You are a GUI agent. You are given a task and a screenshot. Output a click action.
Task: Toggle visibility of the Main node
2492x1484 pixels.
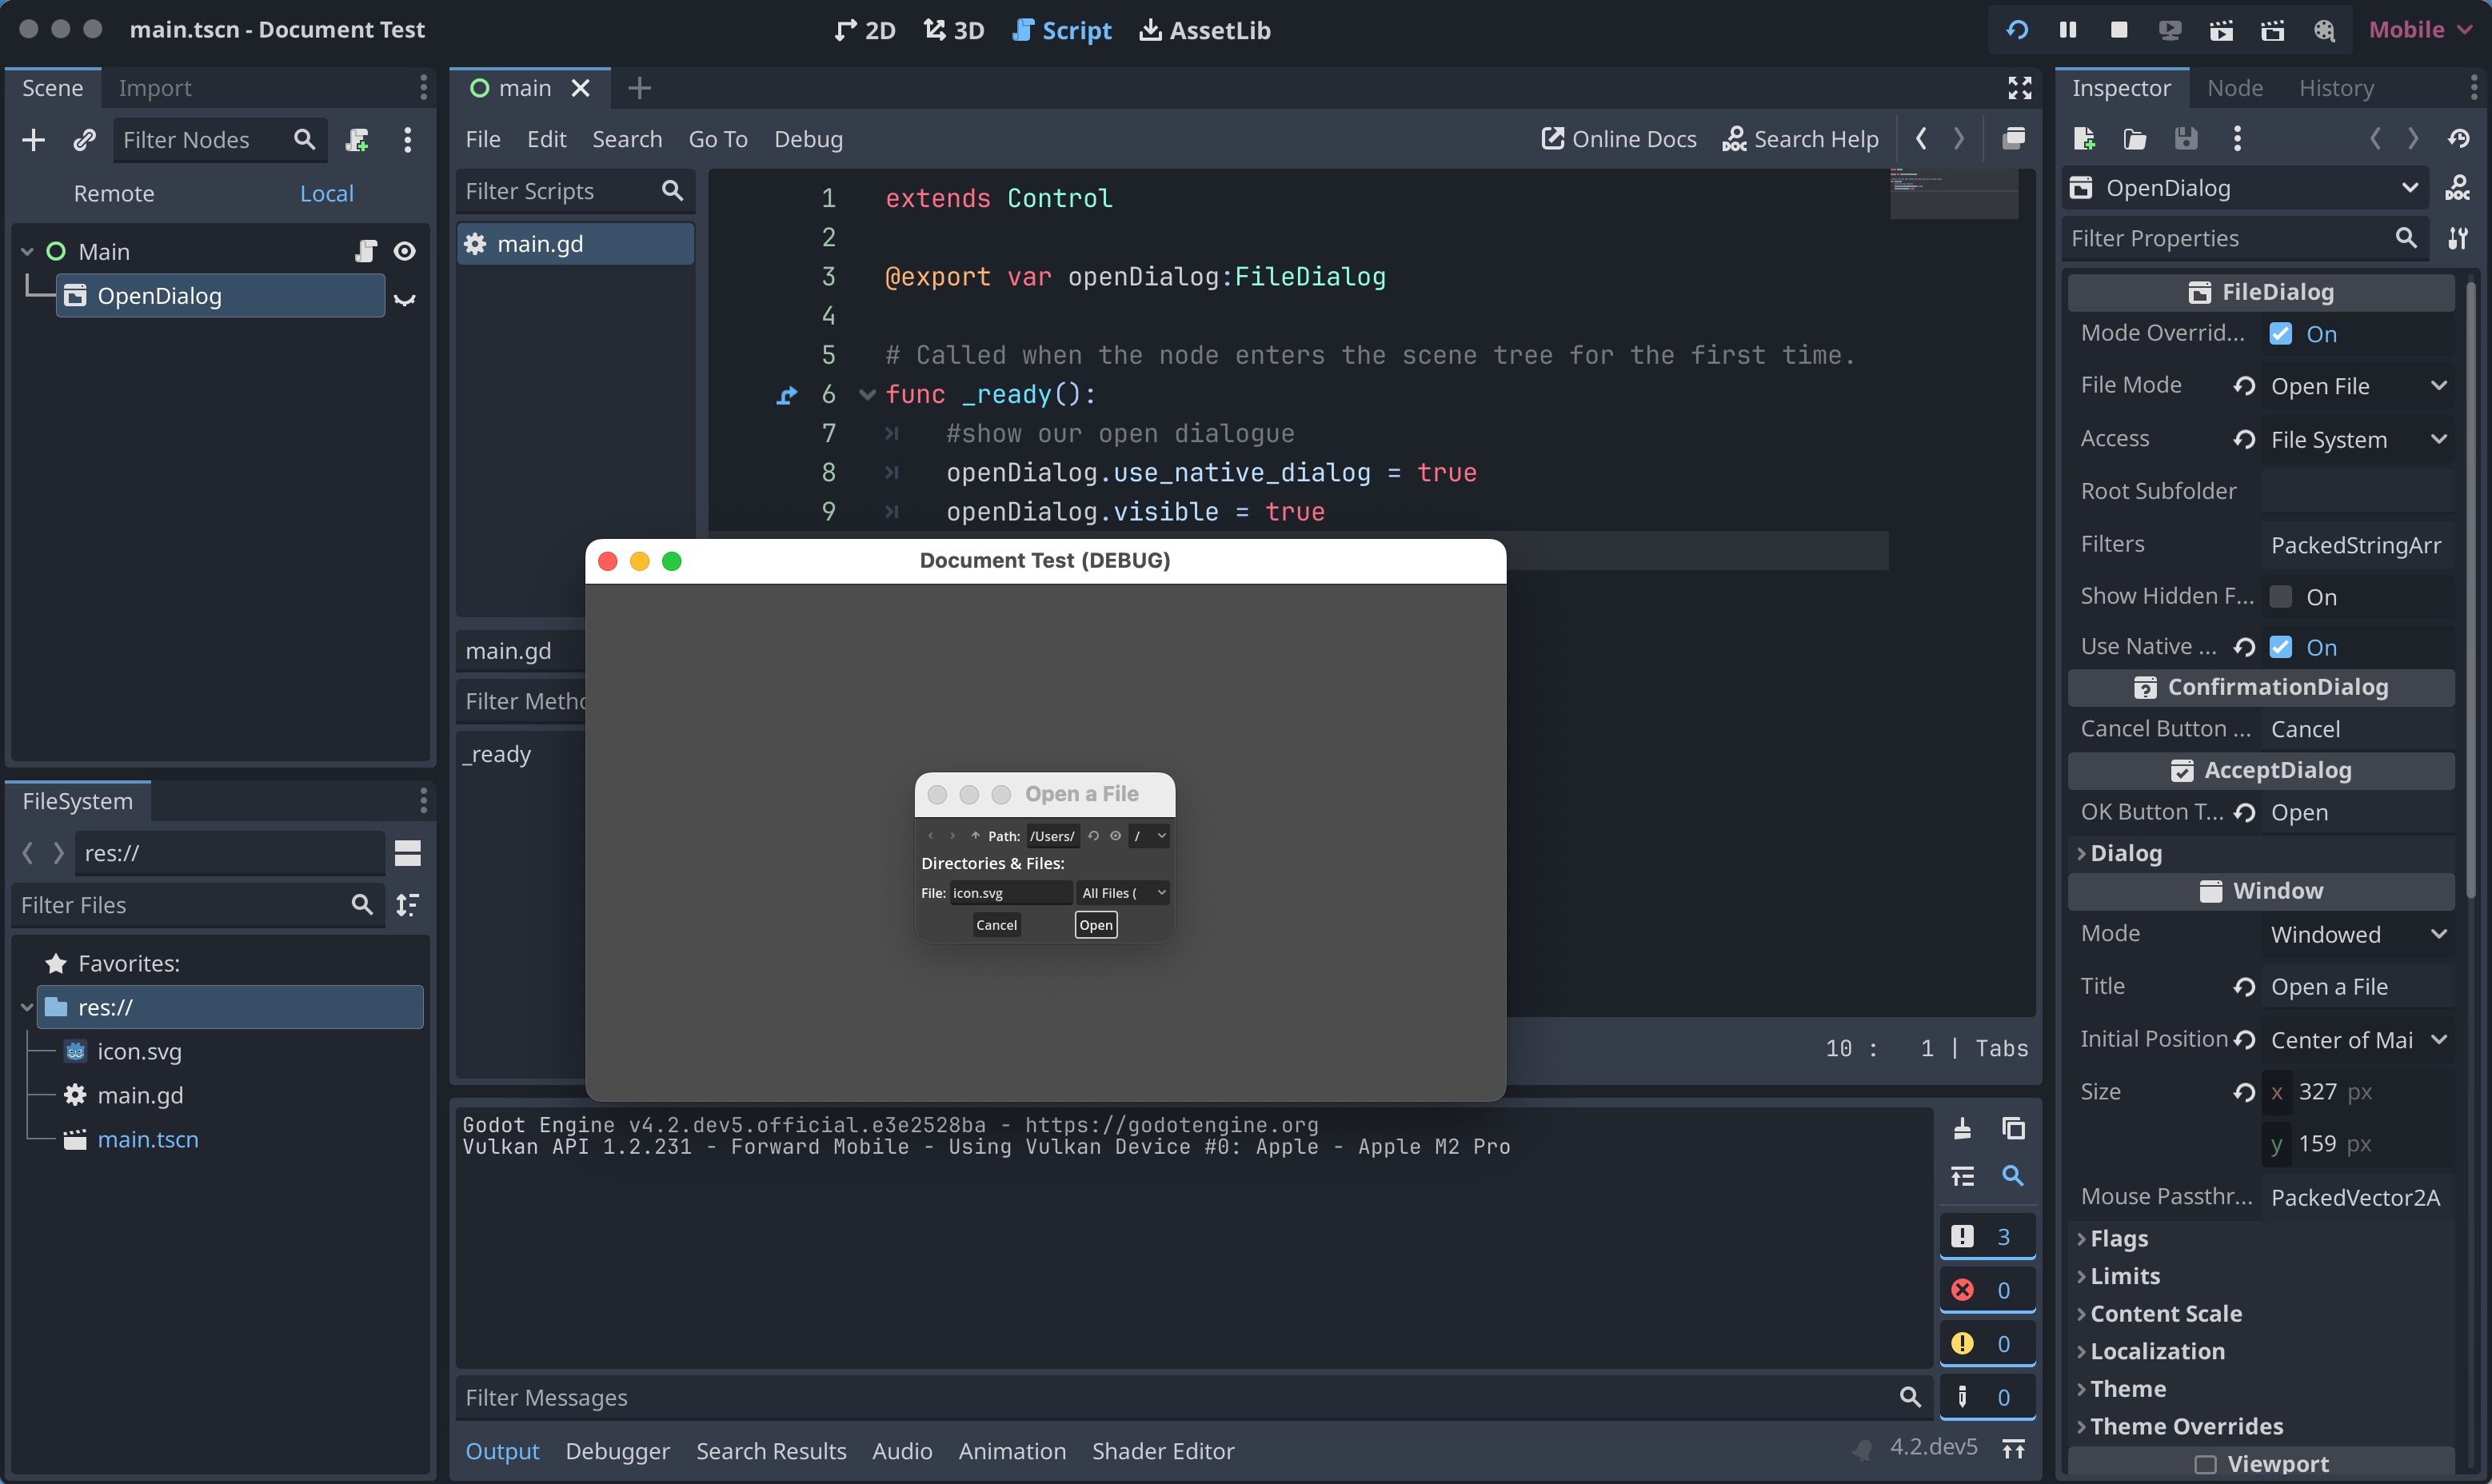point(404,251)
